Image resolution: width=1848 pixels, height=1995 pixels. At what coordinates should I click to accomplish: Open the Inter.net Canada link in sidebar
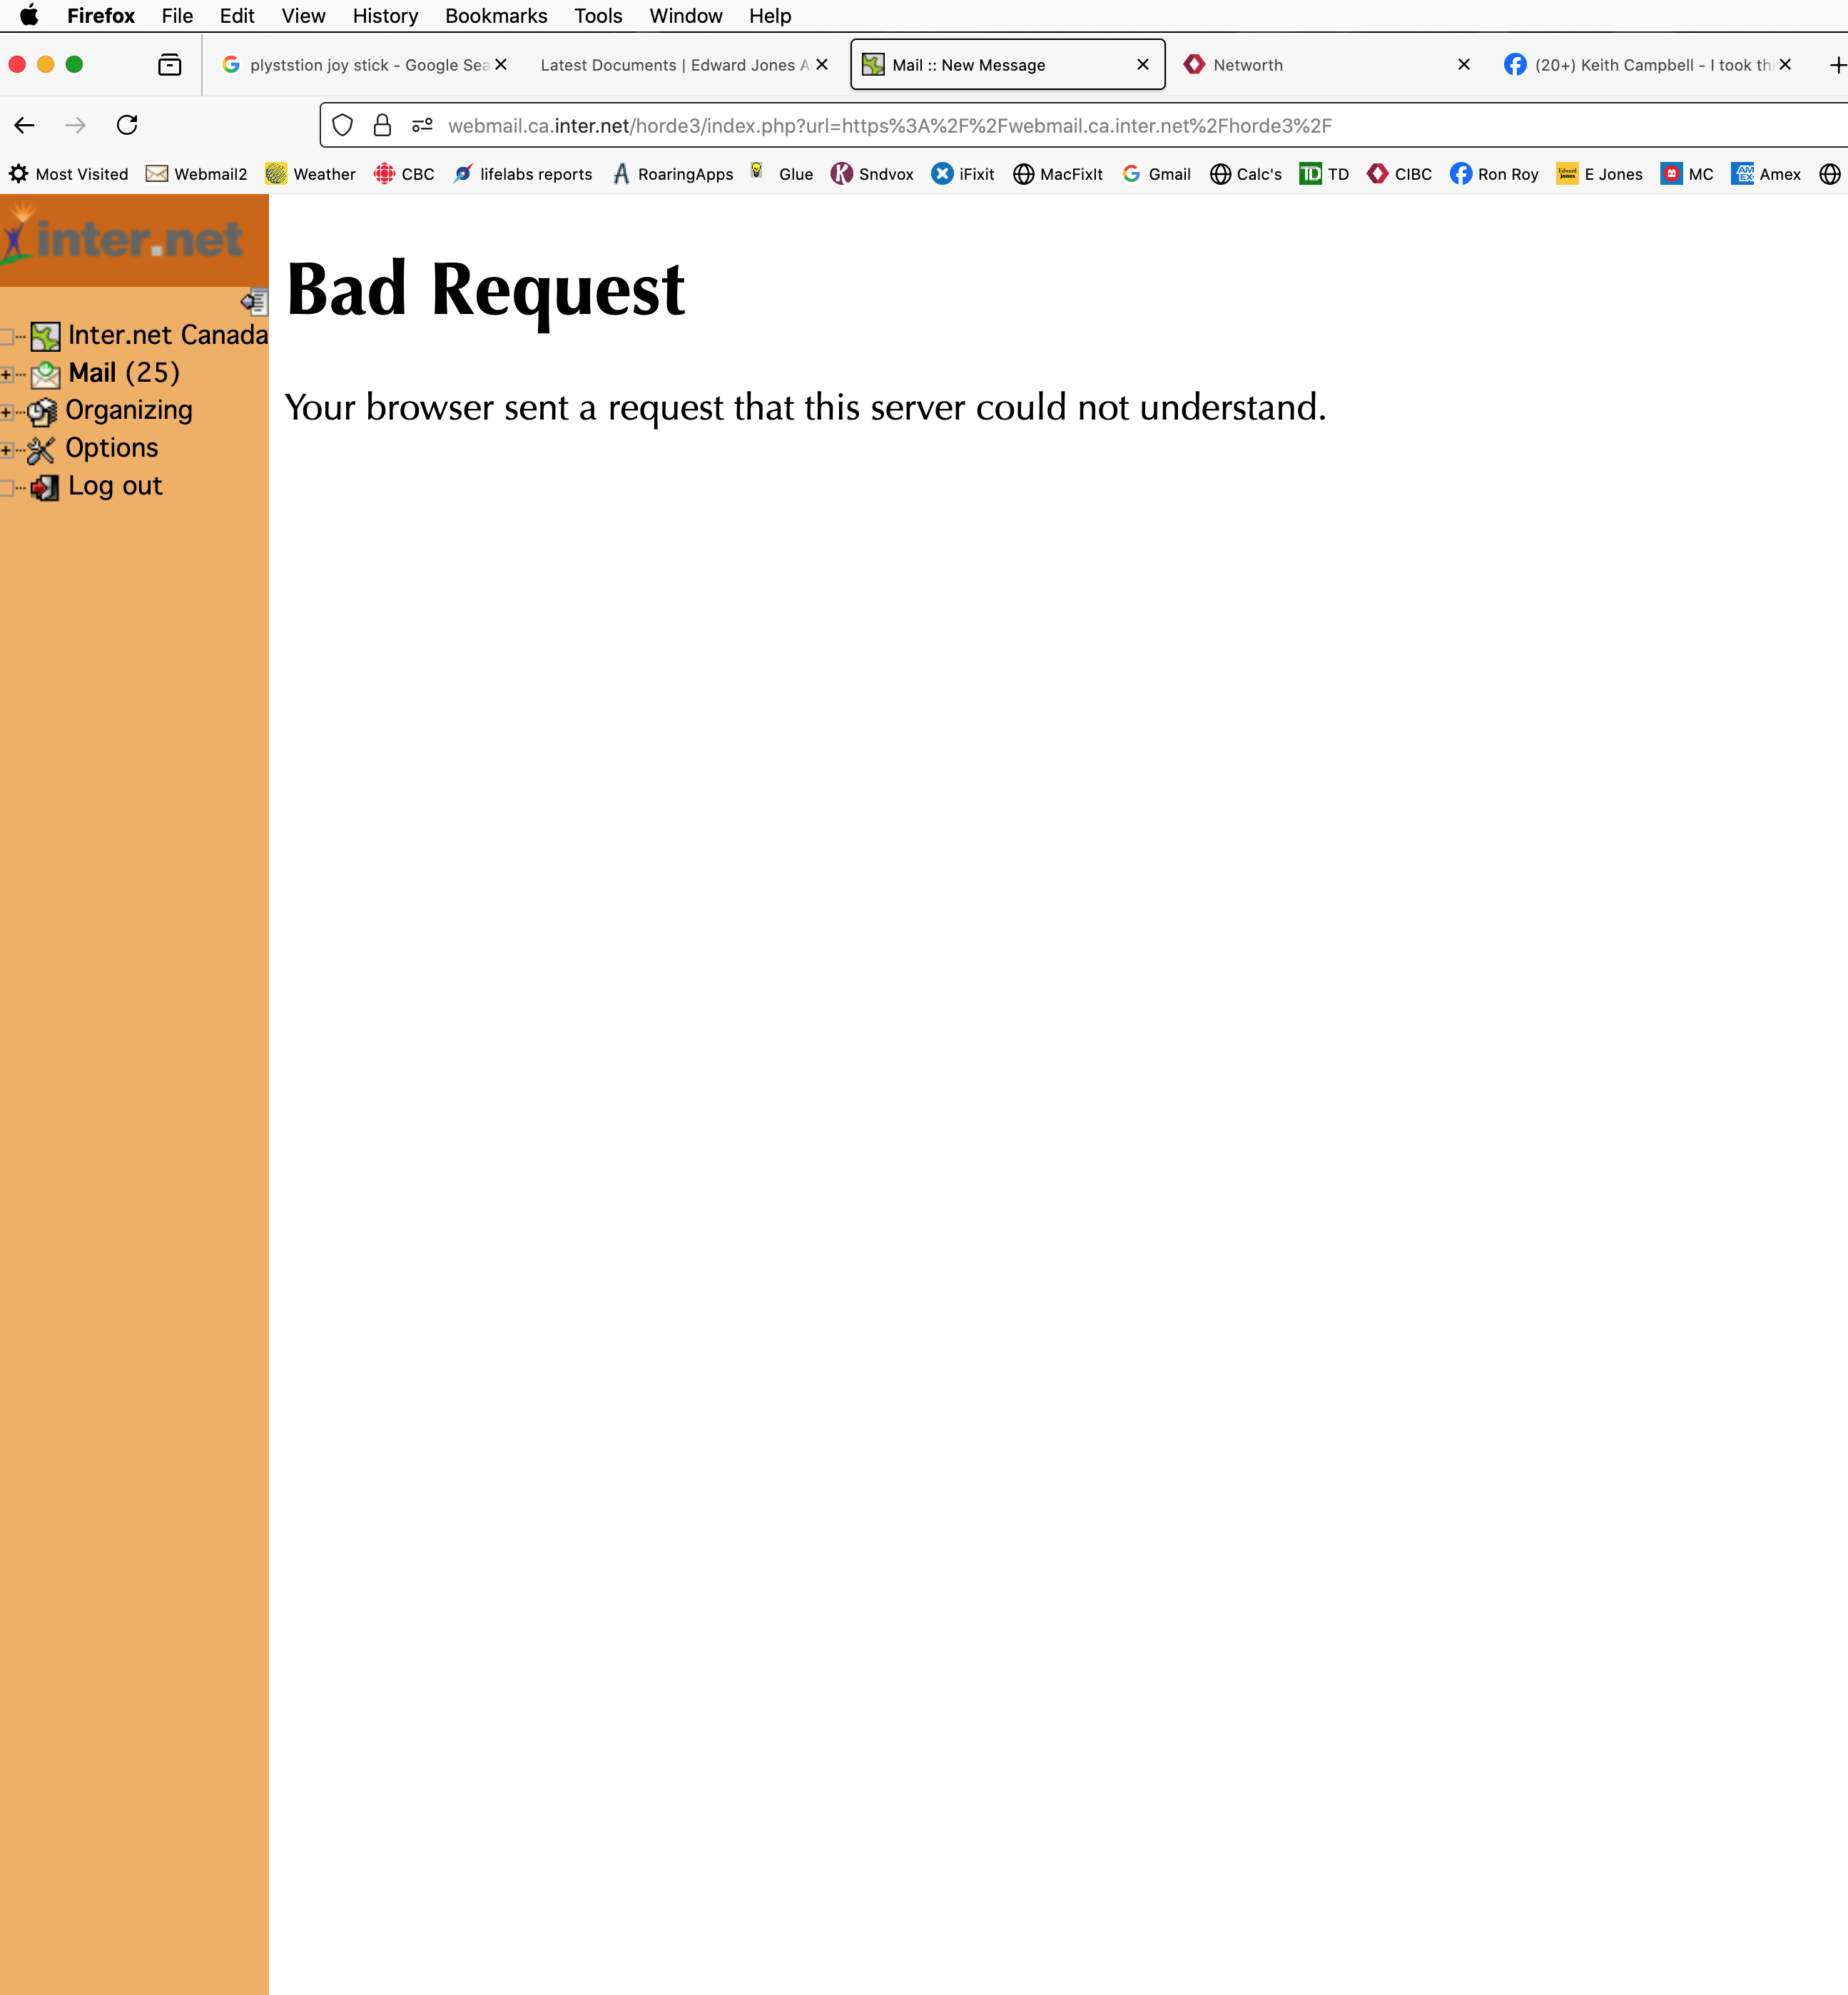167,335
